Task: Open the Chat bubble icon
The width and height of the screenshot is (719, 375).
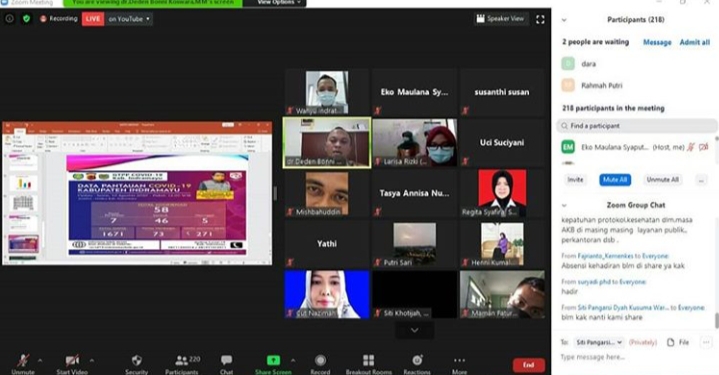Action: [x=226, y=360]
